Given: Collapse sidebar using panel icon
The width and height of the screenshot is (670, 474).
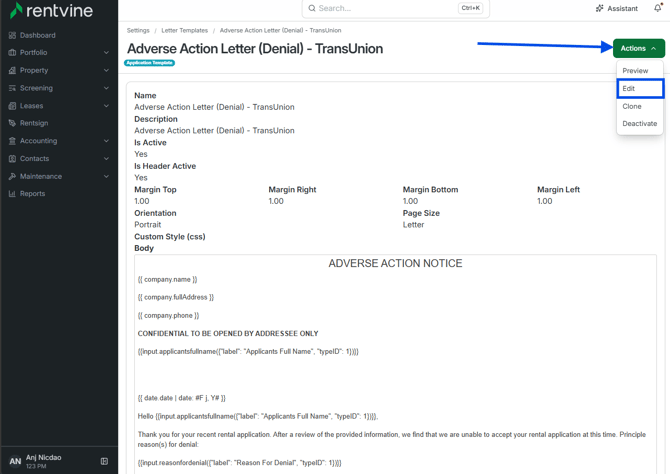Looking at the screenshot, I should 104,461.
